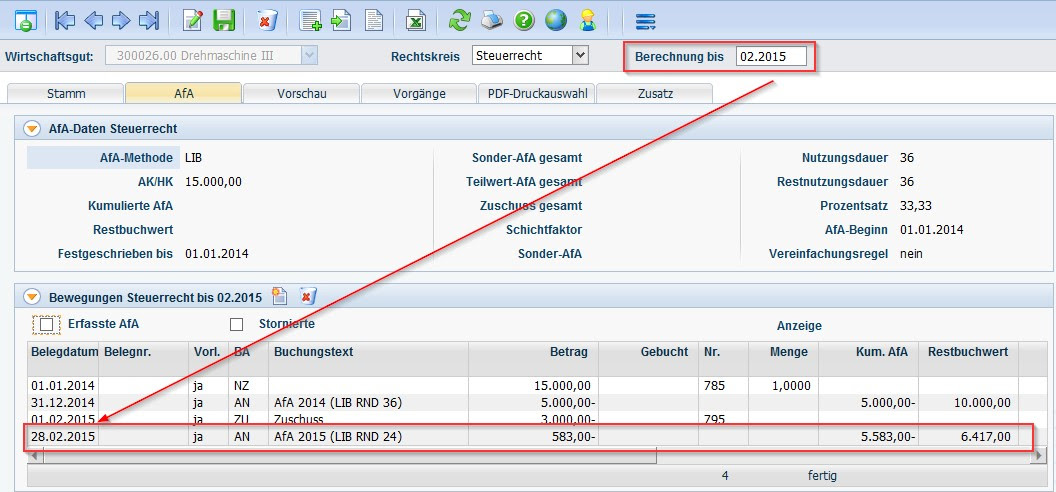Click the printer icon
The height and width of the screenshot is (492, 1056).
click(x=492, y=21)
